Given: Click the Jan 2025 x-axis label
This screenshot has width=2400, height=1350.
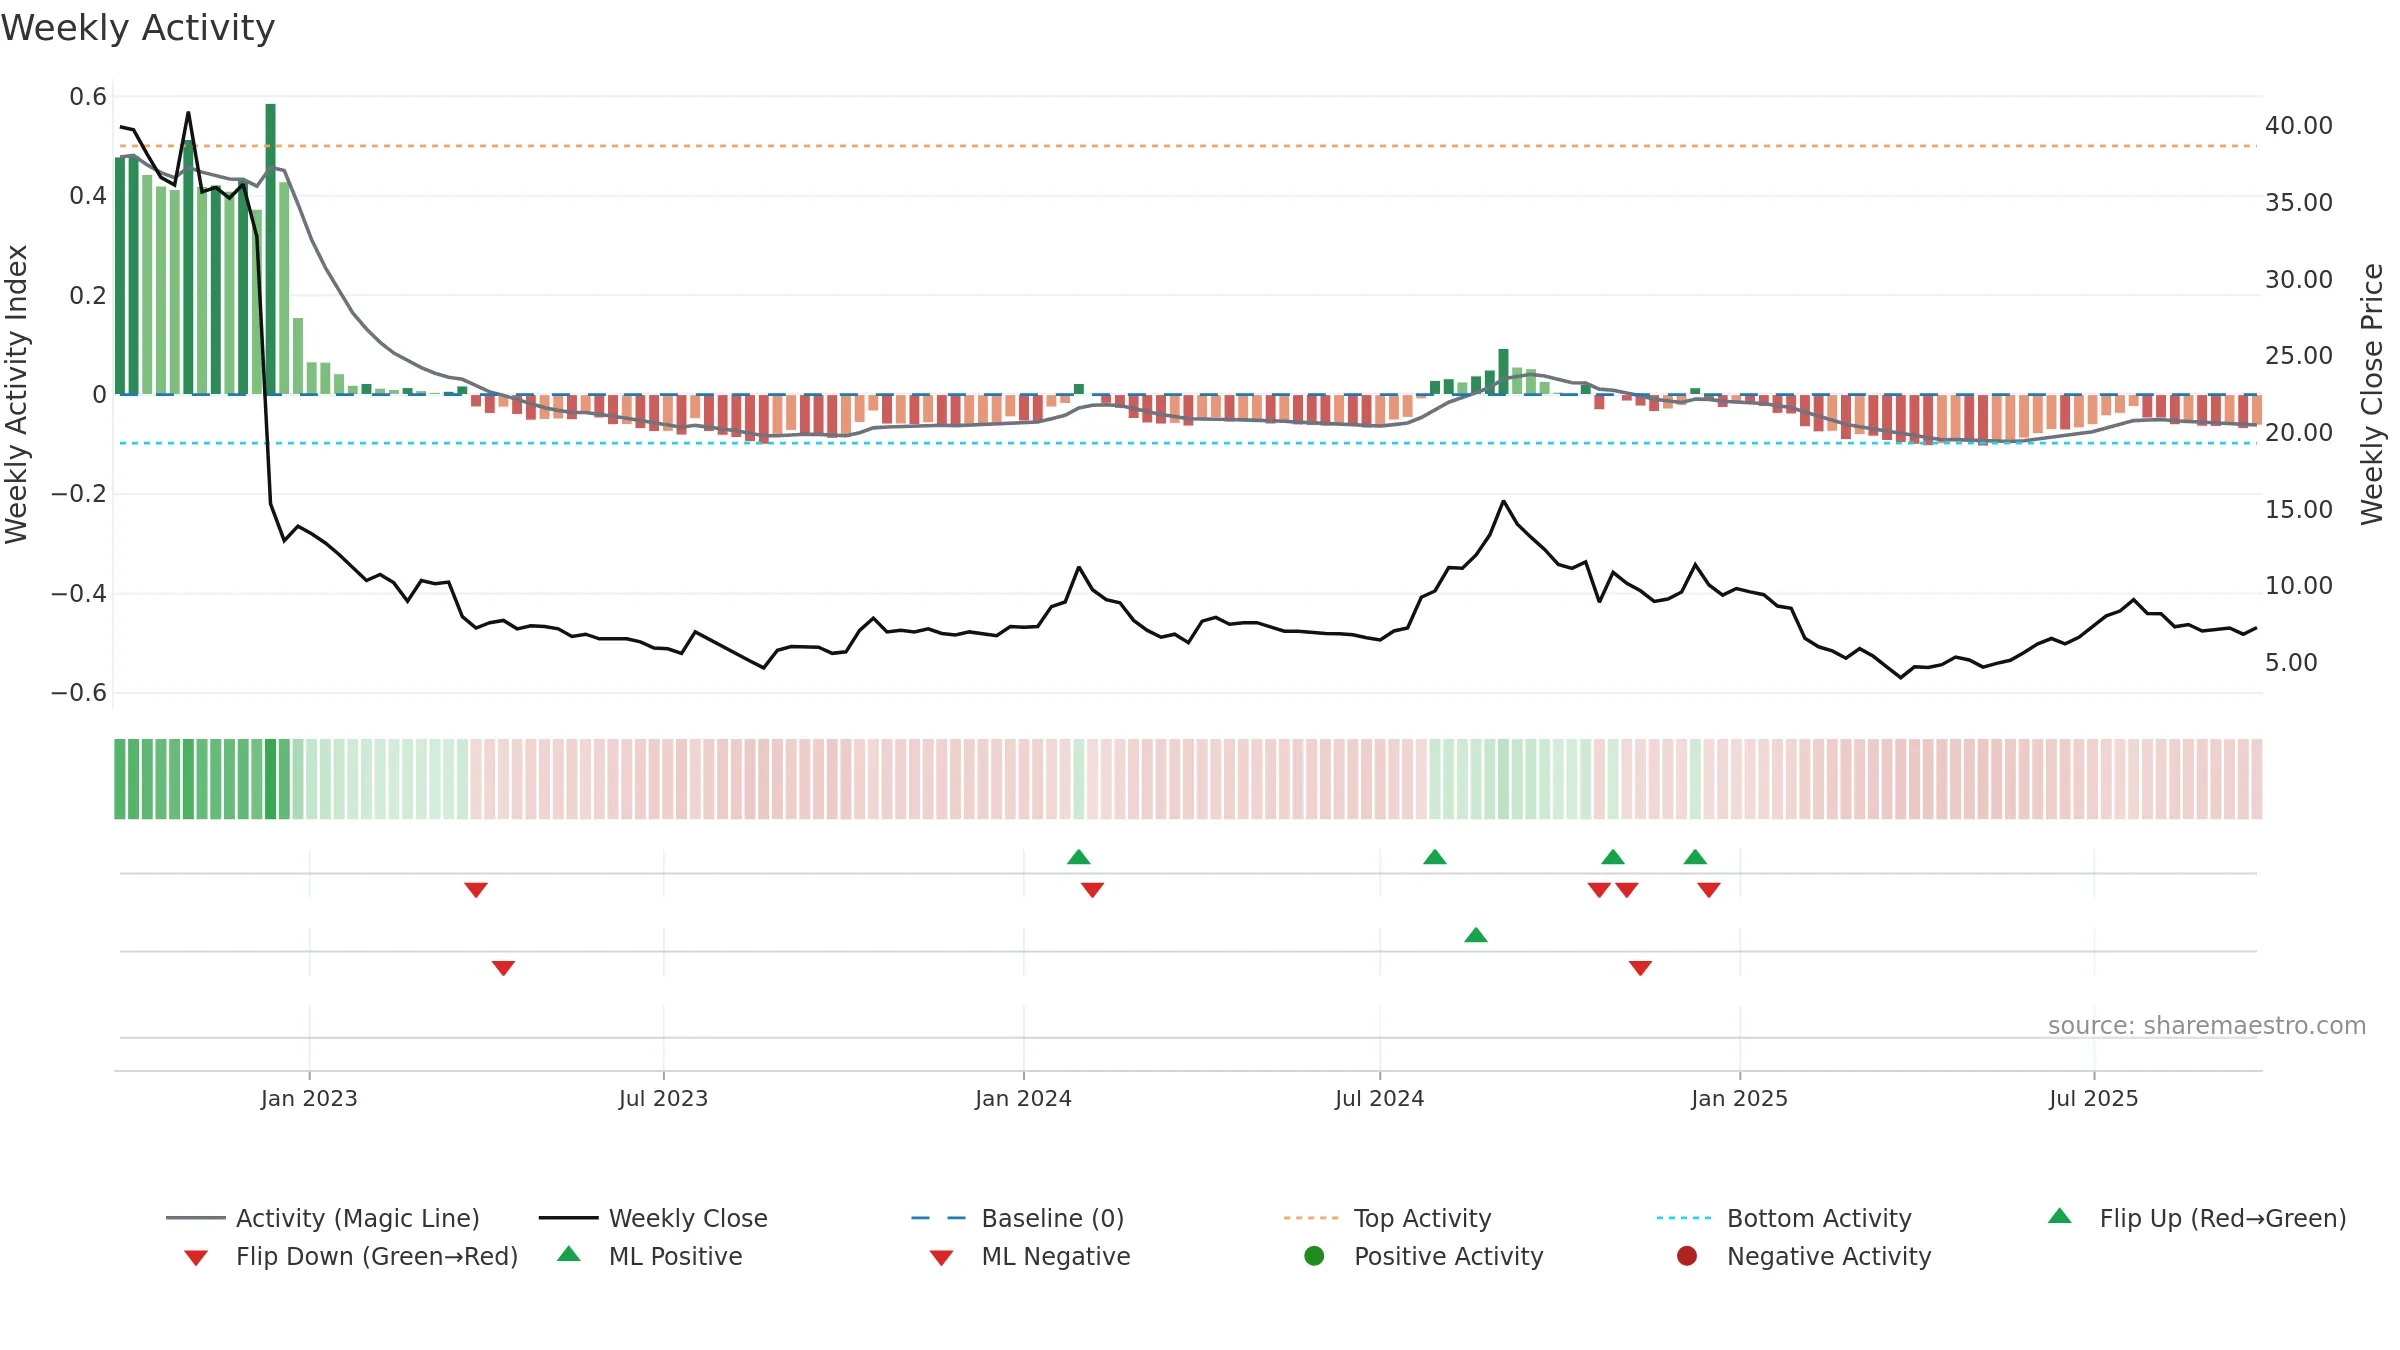Looking at the screenshot, I should click(1739, 1098).
